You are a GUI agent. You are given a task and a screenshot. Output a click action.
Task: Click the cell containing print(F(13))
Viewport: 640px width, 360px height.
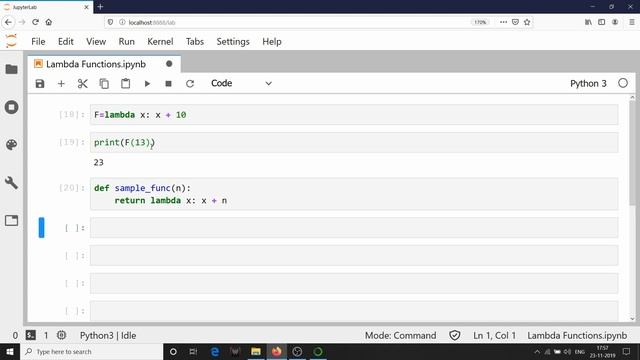[354, 142]
